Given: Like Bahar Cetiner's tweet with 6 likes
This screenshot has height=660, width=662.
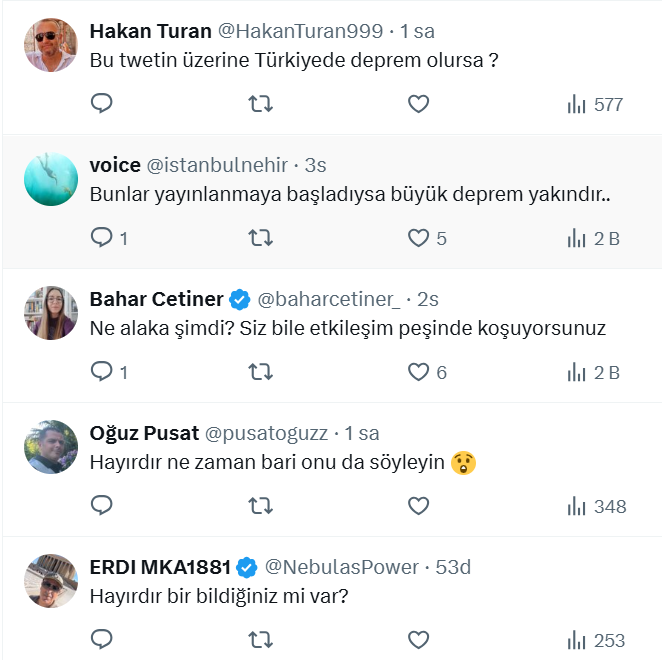Looking at the screenshot, I should pos(419,372).
